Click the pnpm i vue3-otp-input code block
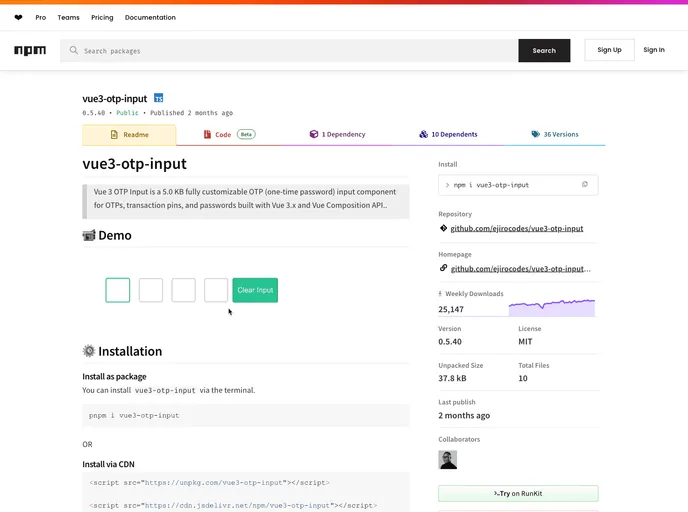 [x=246, y=415]
